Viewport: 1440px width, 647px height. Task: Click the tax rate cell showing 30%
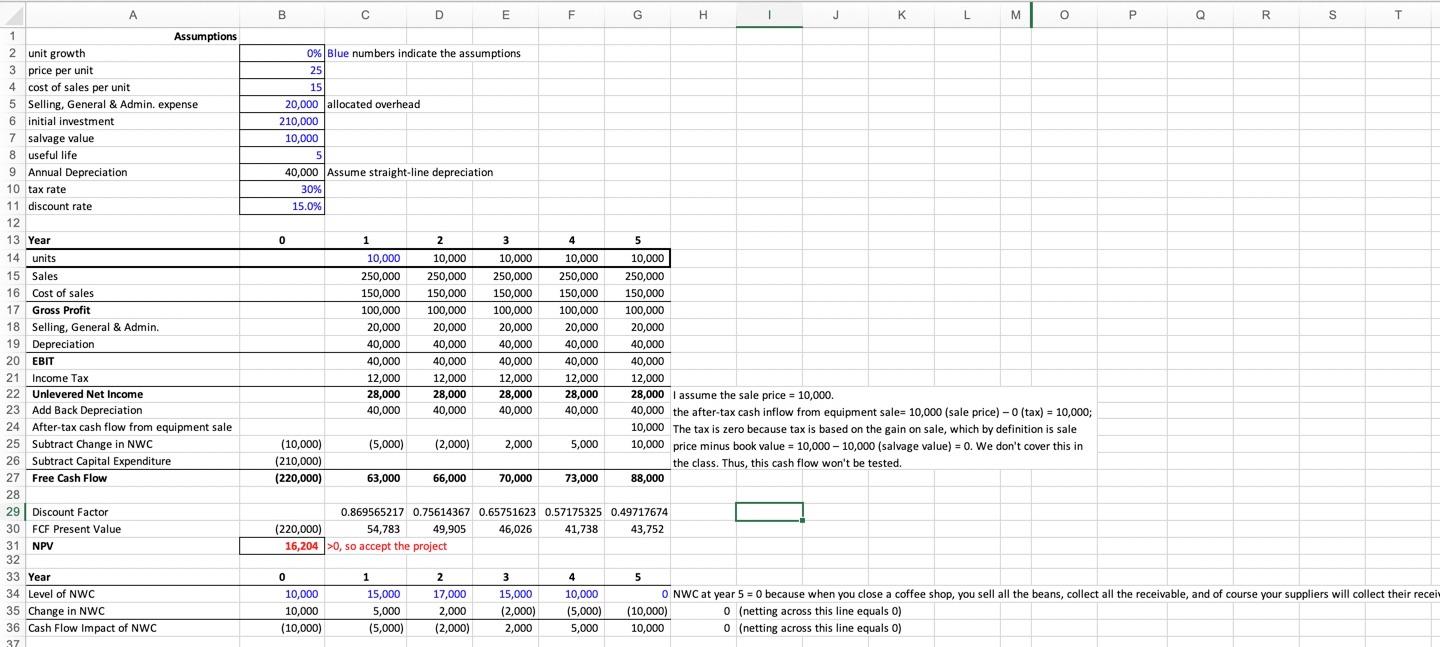tap(282, 189)
